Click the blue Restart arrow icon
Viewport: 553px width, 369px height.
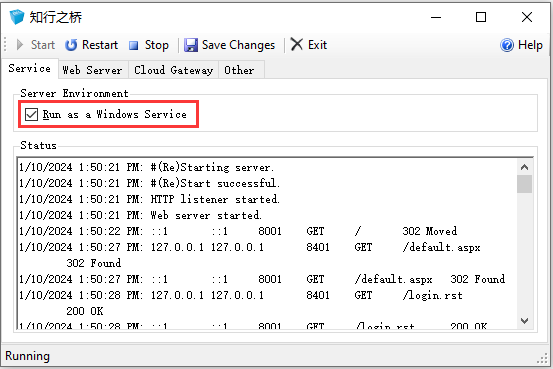[x=71, y=45]
